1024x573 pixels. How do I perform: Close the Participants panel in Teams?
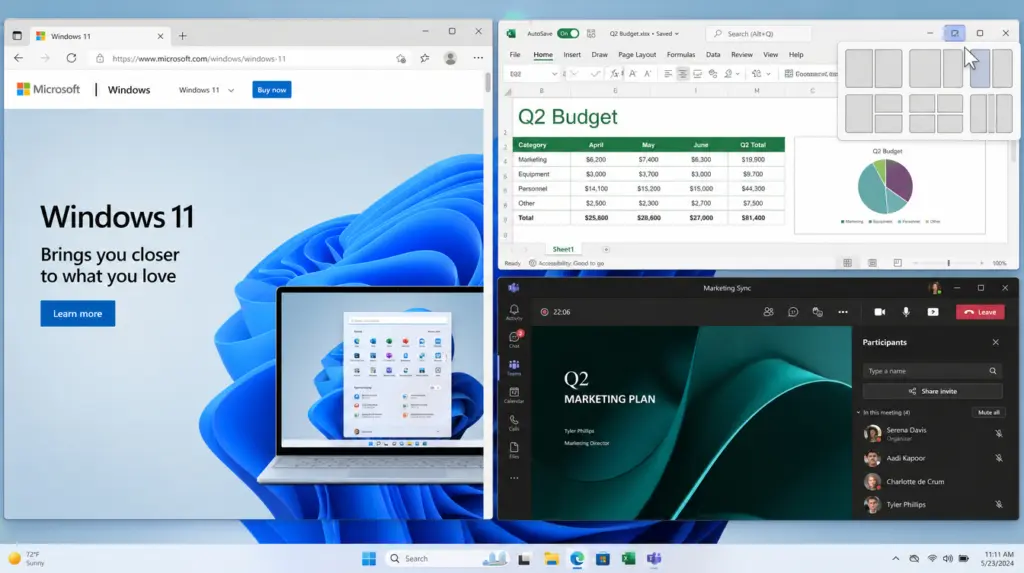pos(995,342)
